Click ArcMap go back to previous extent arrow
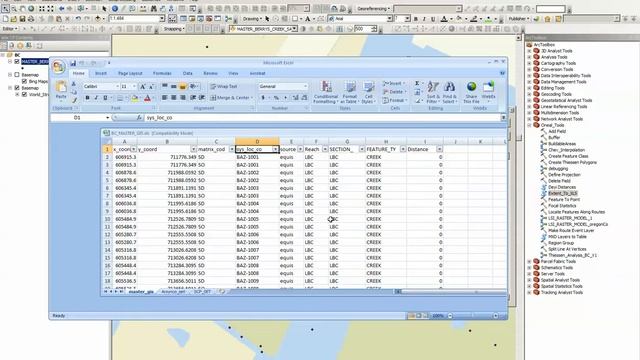This screenshot has width=640, height=360. pos(61,9)
